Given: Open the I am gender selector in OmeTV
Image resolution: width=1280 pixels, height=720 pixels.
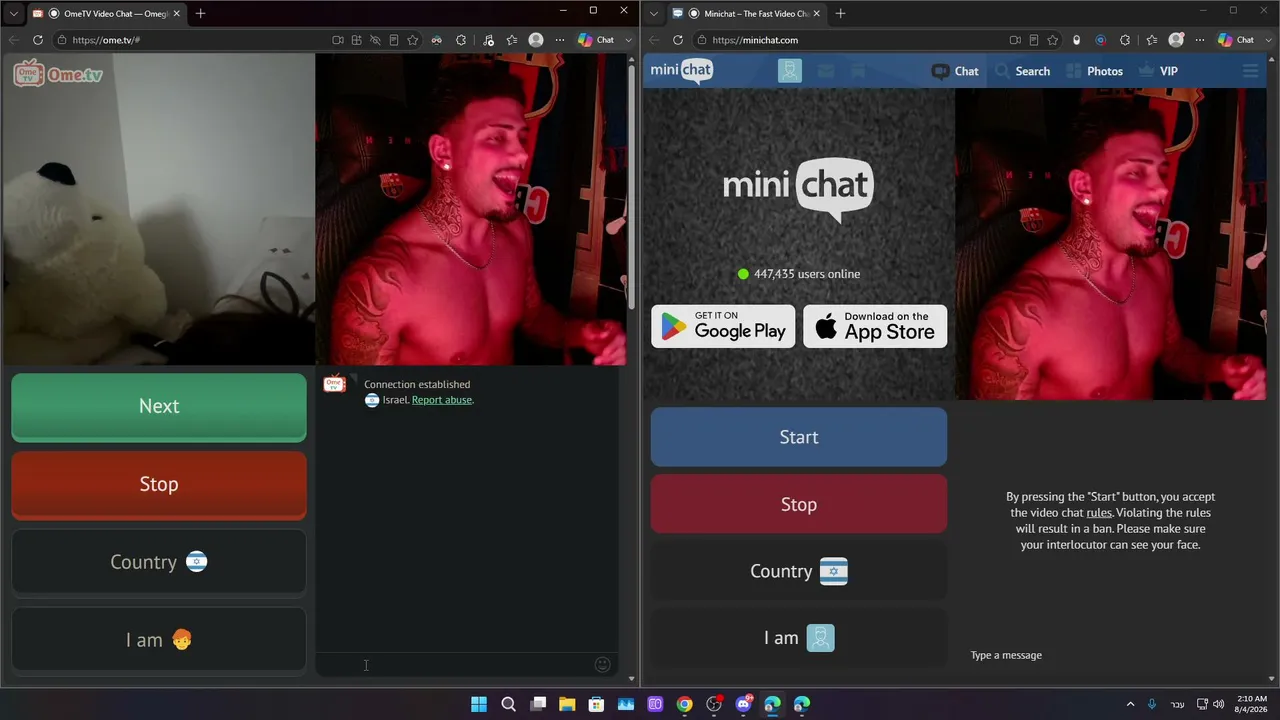Looking at the screenshot, I should click(159, 640).
